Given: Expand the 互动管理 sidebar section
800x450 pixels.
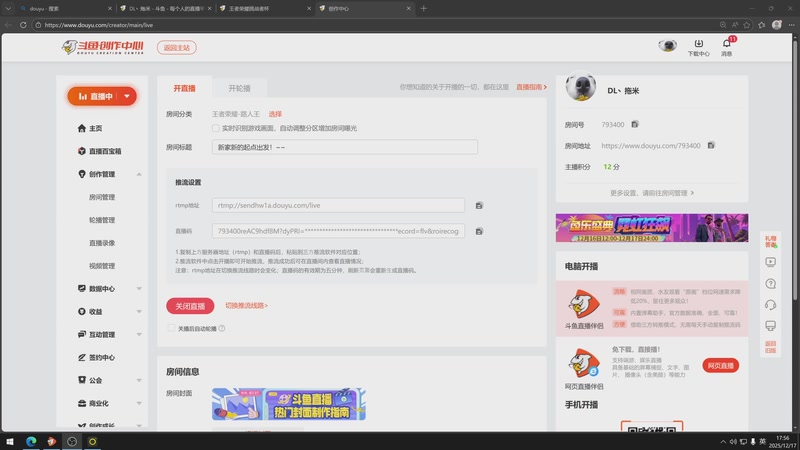Looking at the screenshot, I should [x=139, y=334].
